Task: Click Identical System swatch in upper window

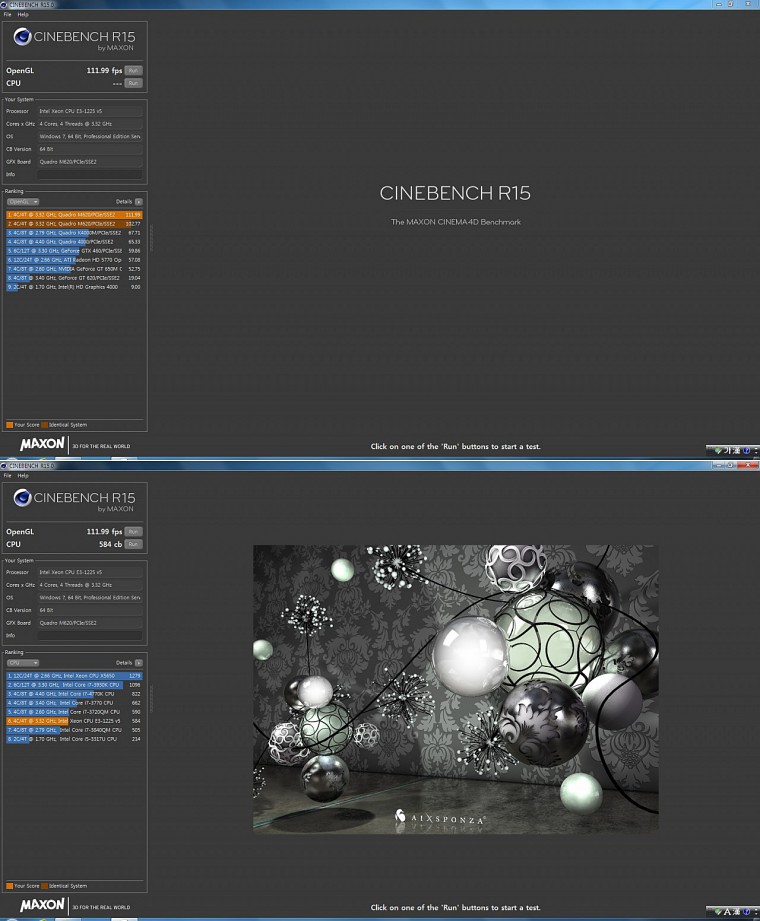Action: [45, 425]
